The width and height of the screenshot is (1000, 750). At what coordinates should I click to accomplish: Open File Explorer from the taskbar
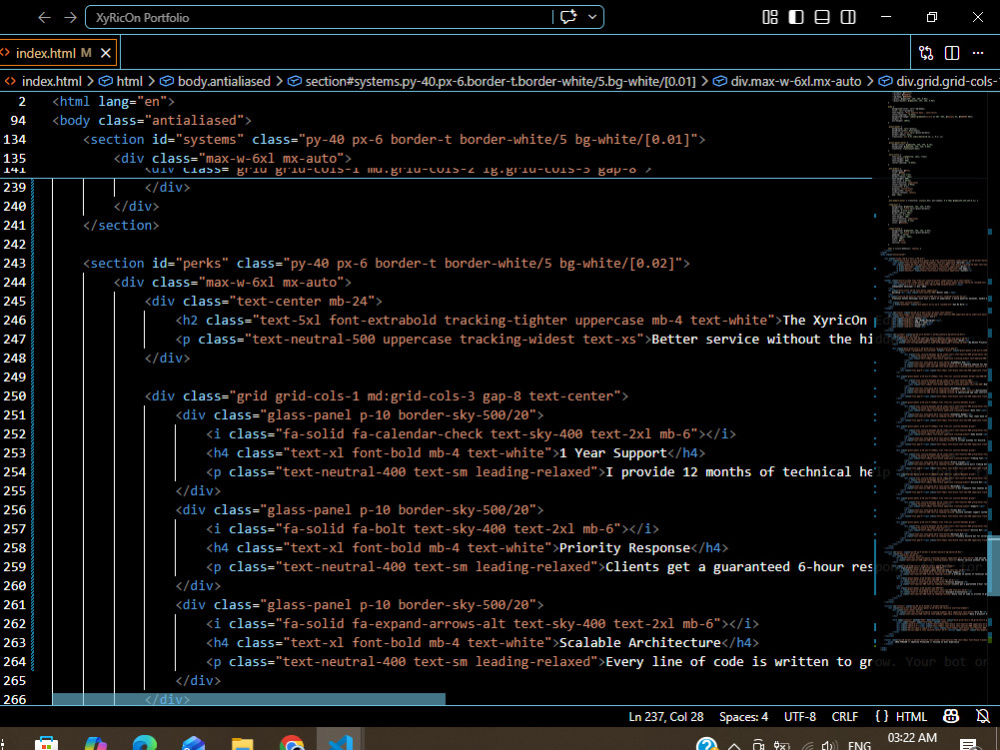[x=242, y=743]
